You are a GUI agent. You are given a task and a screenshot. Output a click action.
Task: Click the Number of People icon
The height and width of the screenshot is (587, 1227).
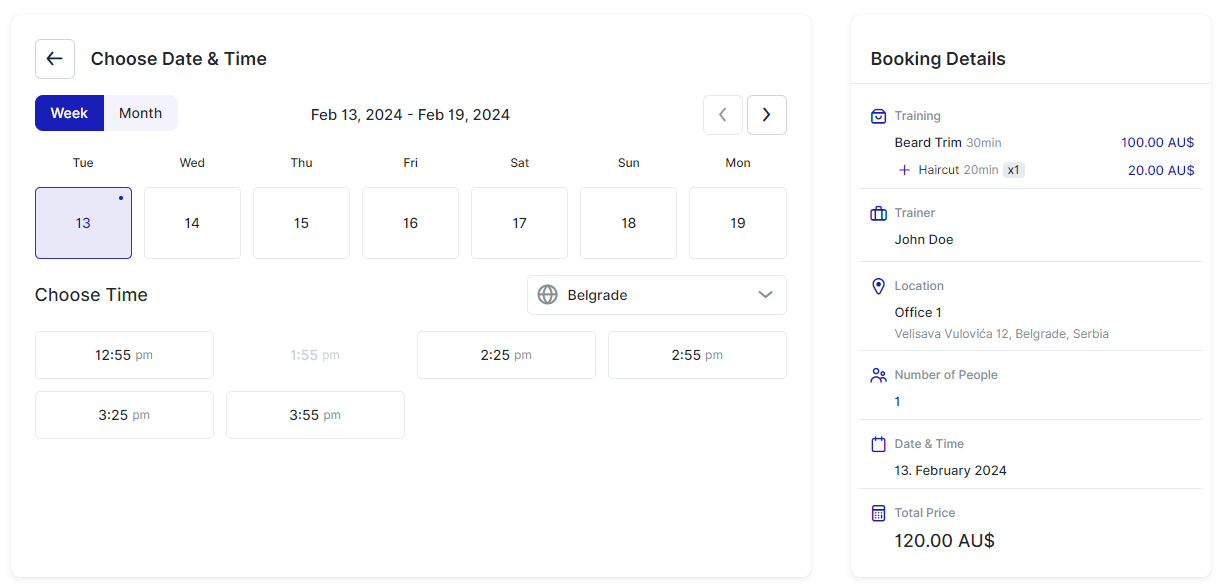878,375
